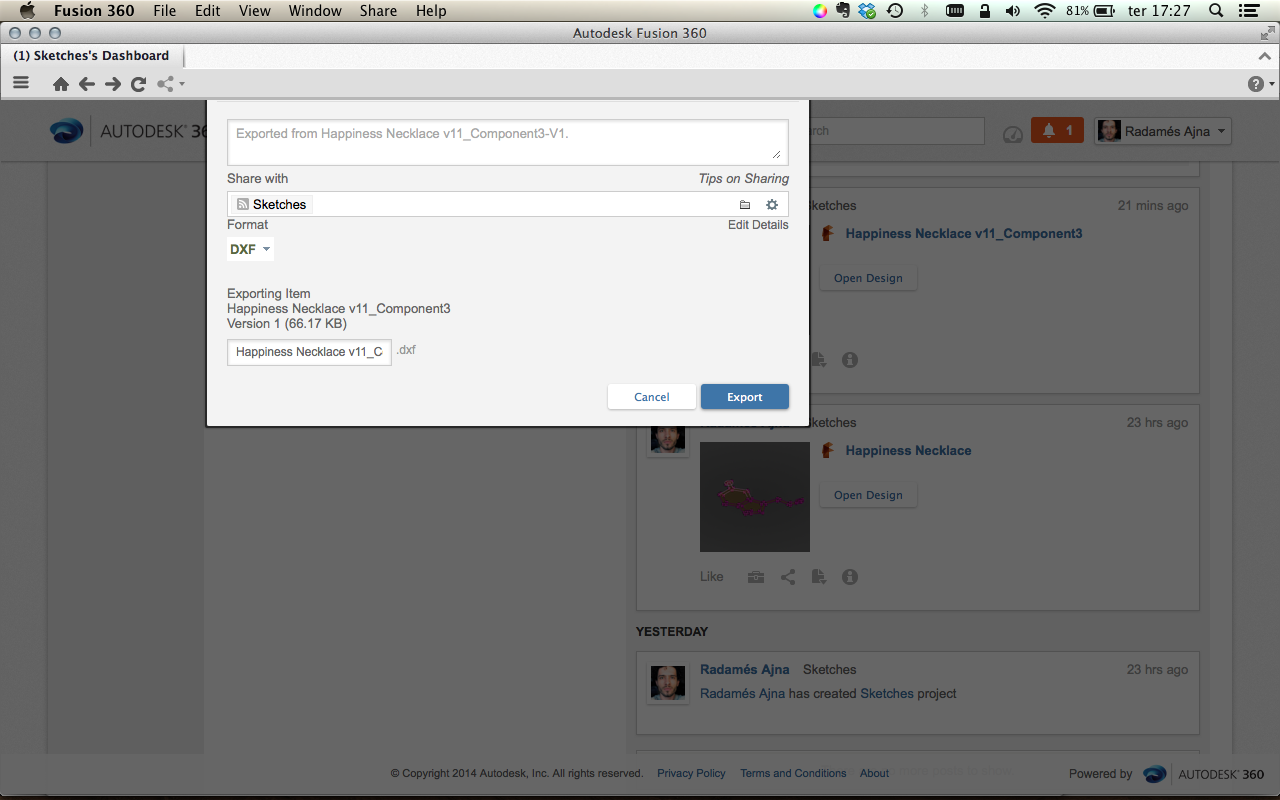Cancel the export dialog
This screenshot has height=800, width=1280.
pyautogui.click(x=652, y=397)
